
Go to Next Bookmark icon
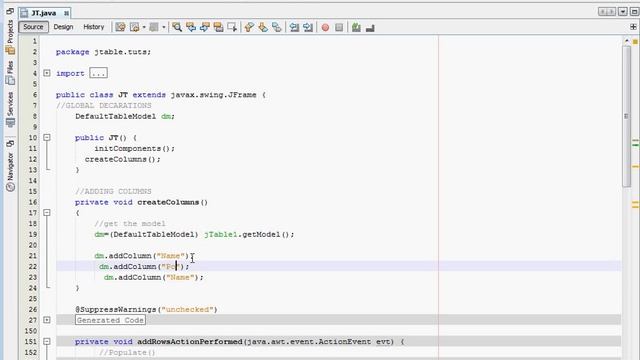pyautogui.click(x=263, y=27)
